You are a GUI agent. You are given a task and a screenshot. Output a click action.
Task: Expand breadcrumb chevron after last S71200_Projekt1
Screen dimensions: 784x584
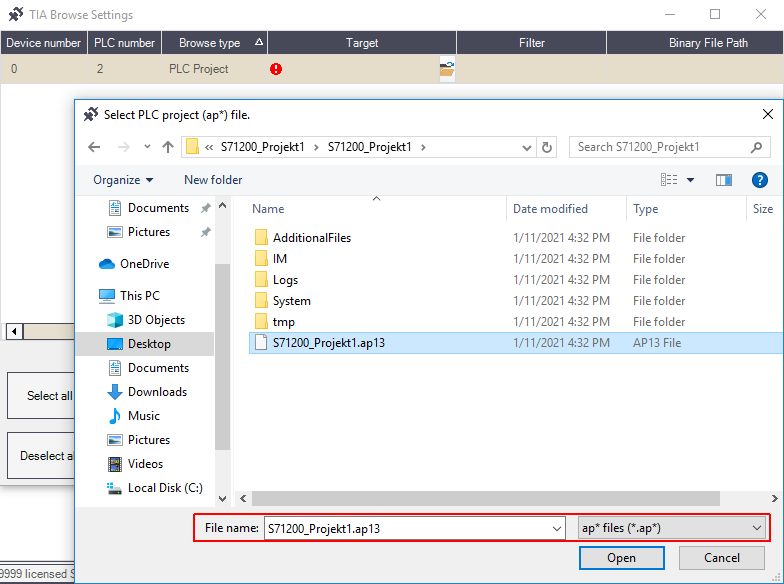[x=424, y=147]
